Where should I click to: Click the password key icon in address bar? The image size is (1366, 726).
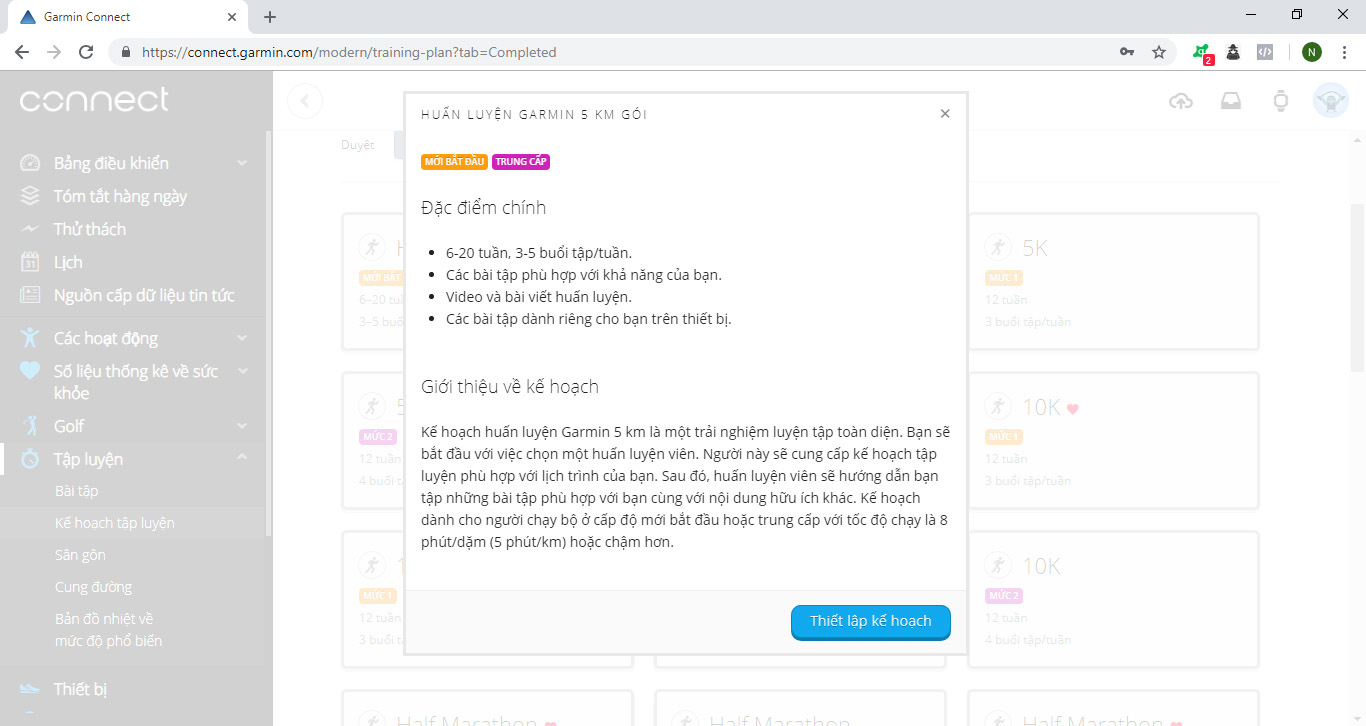(1127, 52)
